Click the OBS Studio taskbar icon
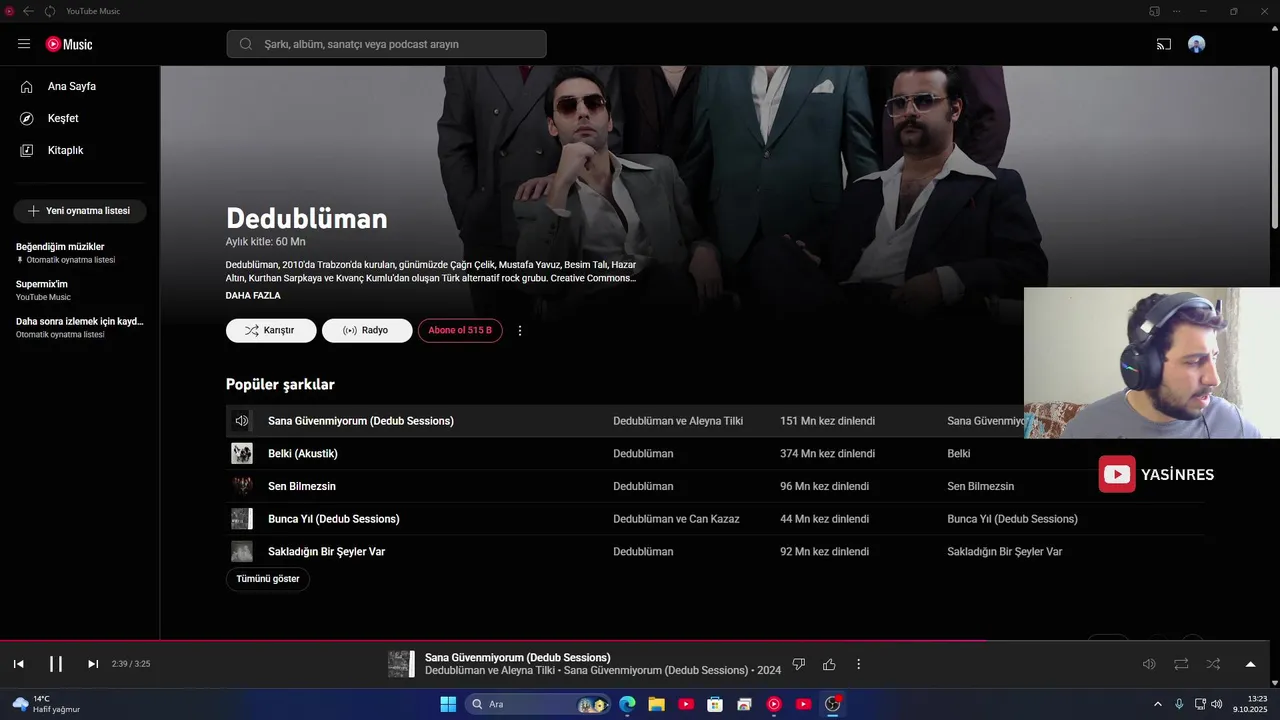Image resolution: width=1280 pixels, height=720 pixels. 832,704
